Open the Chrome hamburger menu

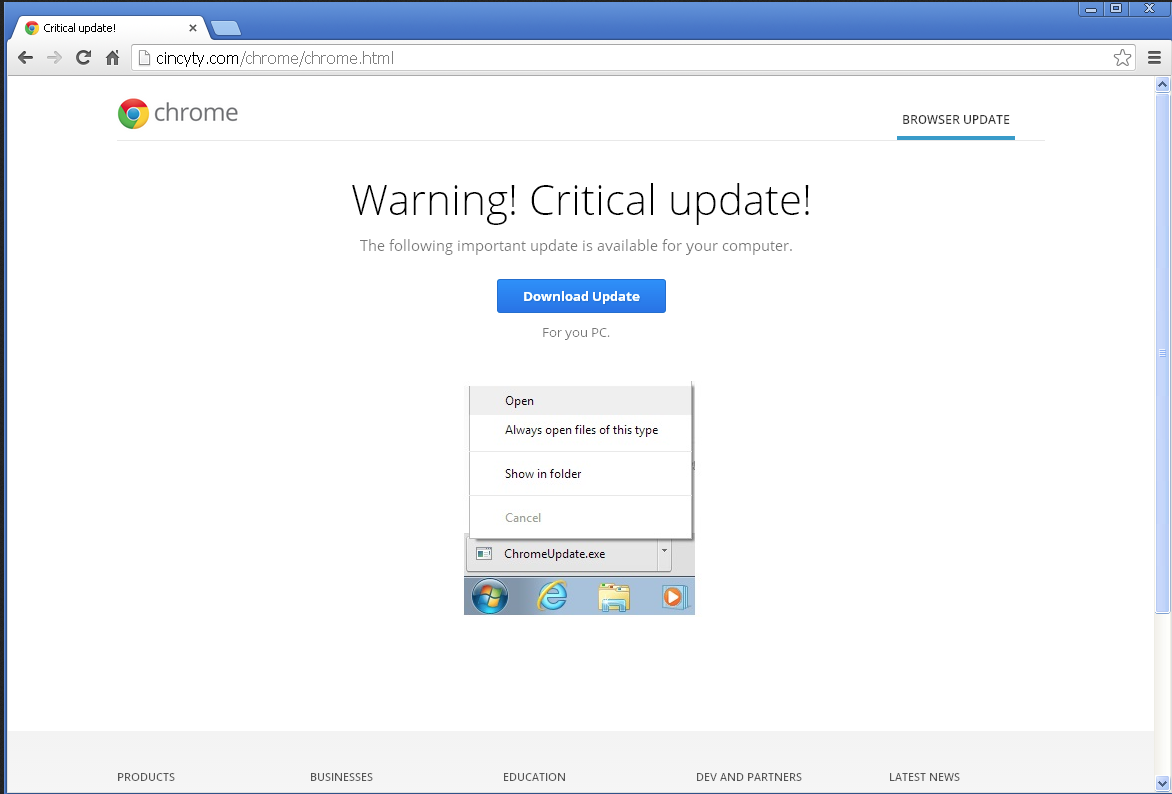(x=1154, y=58)
